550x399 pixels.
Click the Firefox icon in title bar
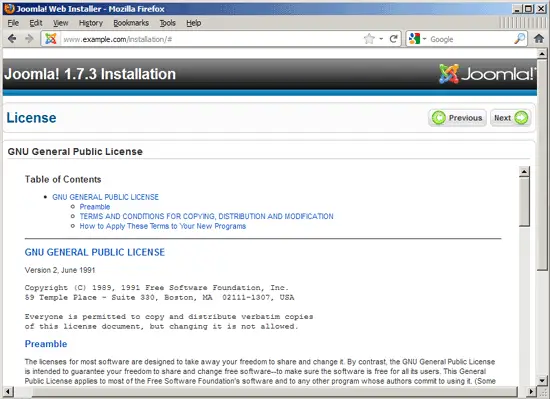click(9, 8)
